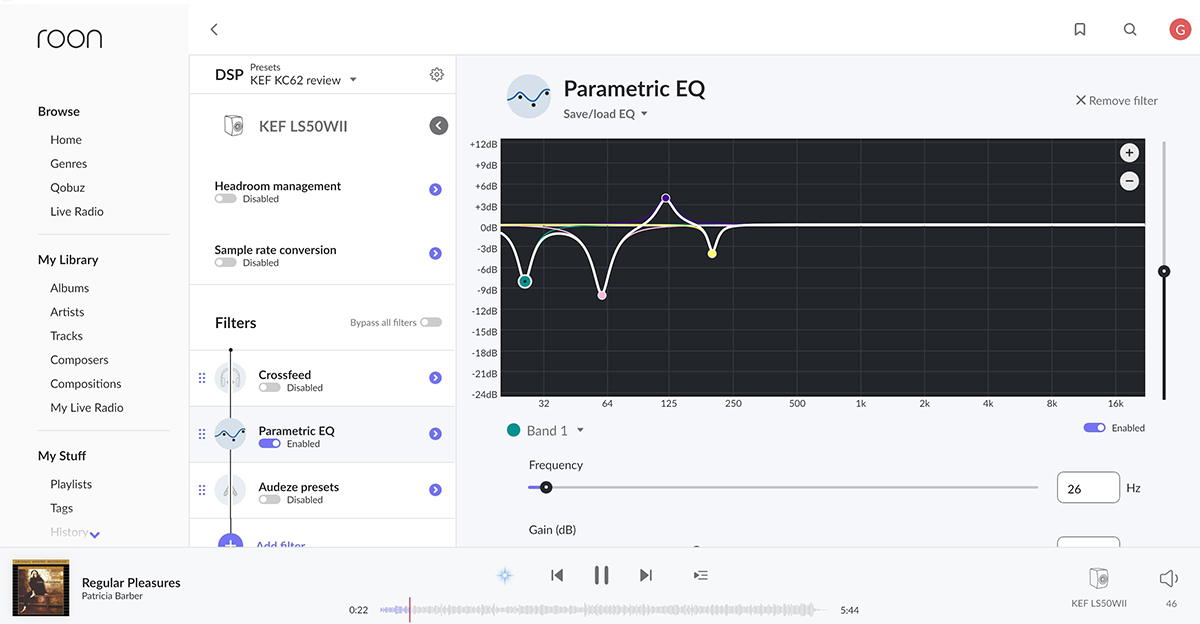Open Qobuz in the sidebar

(x=68, y=188)
